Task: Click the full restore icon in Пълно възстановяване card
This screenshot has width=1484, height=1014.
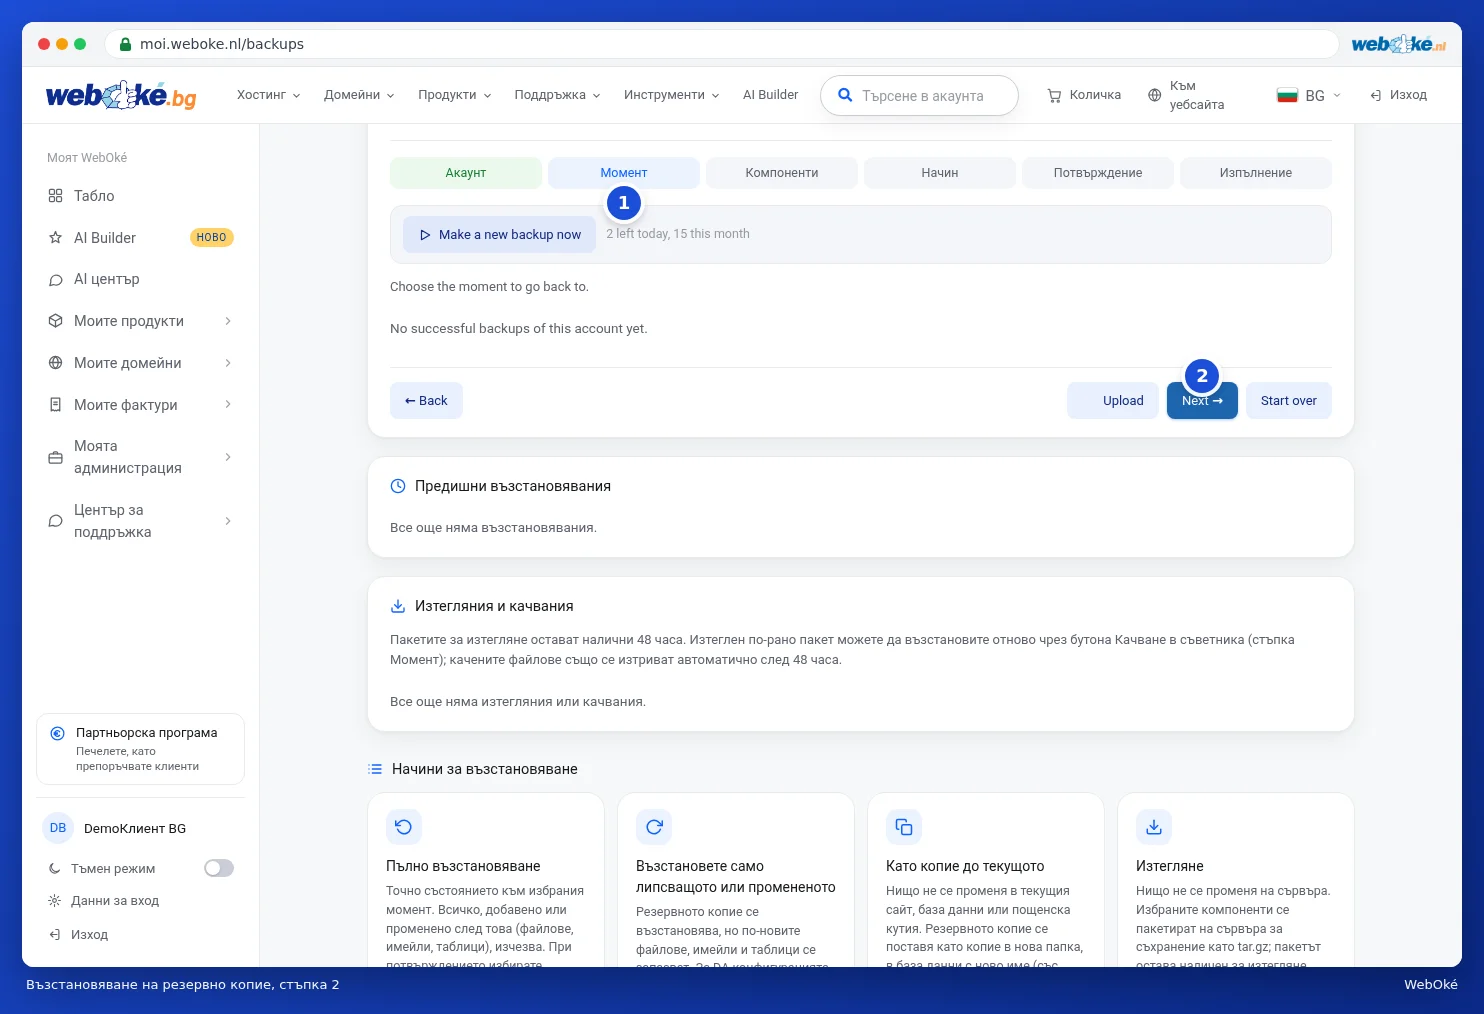Action: point(404,827)
